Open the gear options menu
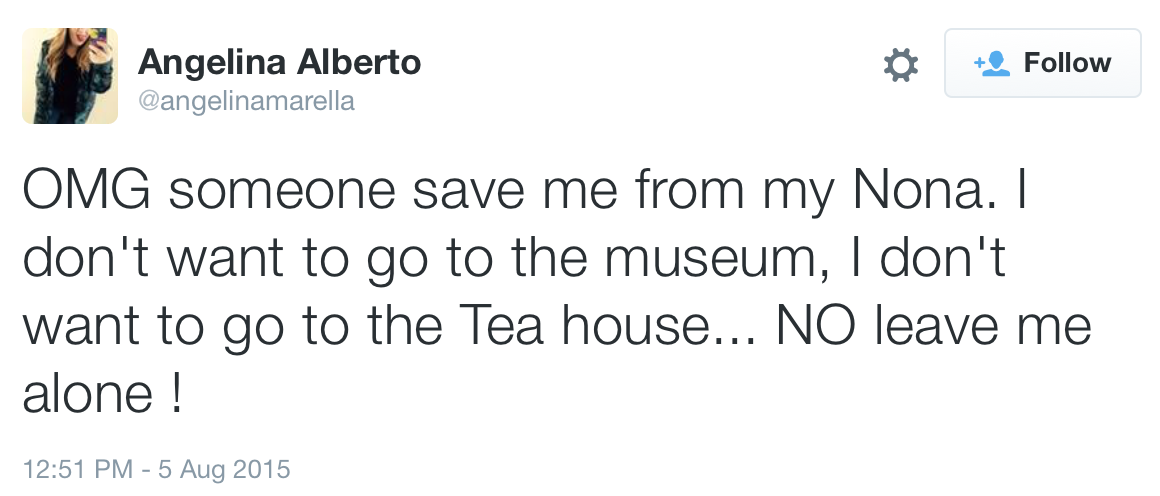The height and width of the screenshot is (496, 1160). pyautogui.click(x=900, y=65)
